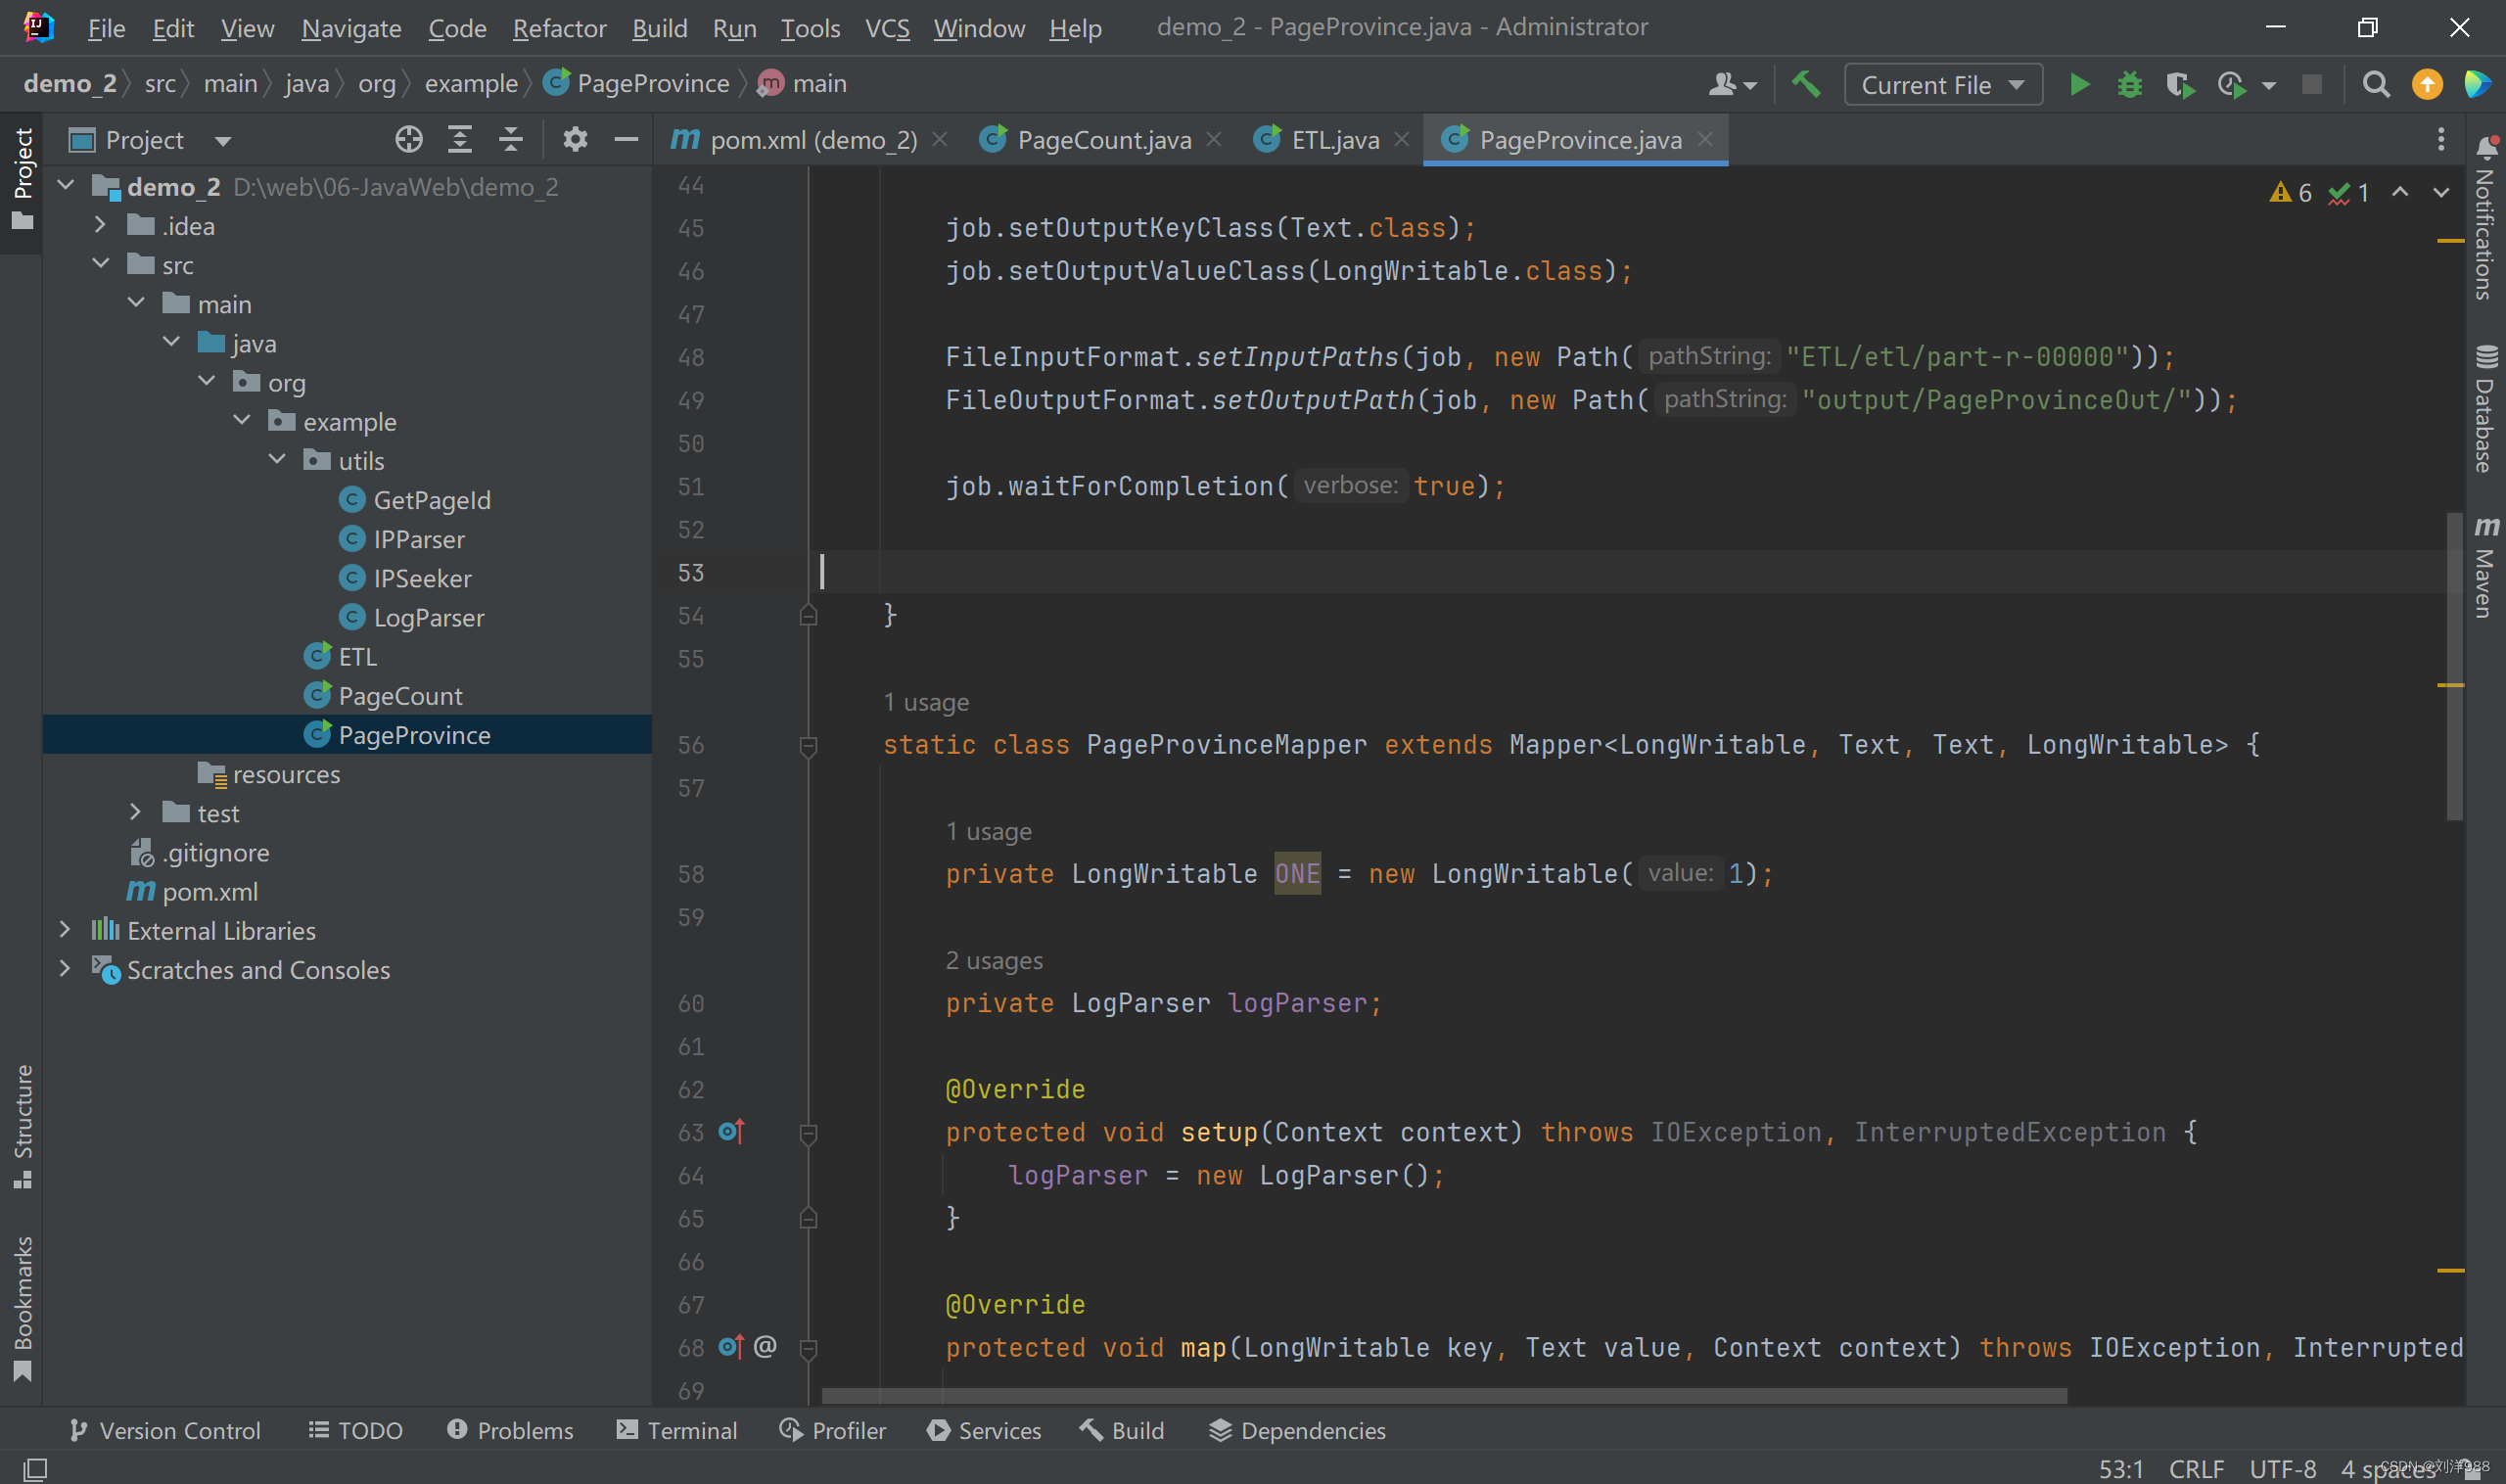Click the 1 usage hint above PageProvinceMapper
The width and height of the screenshot is (2506, 1484).
point(926,703)
